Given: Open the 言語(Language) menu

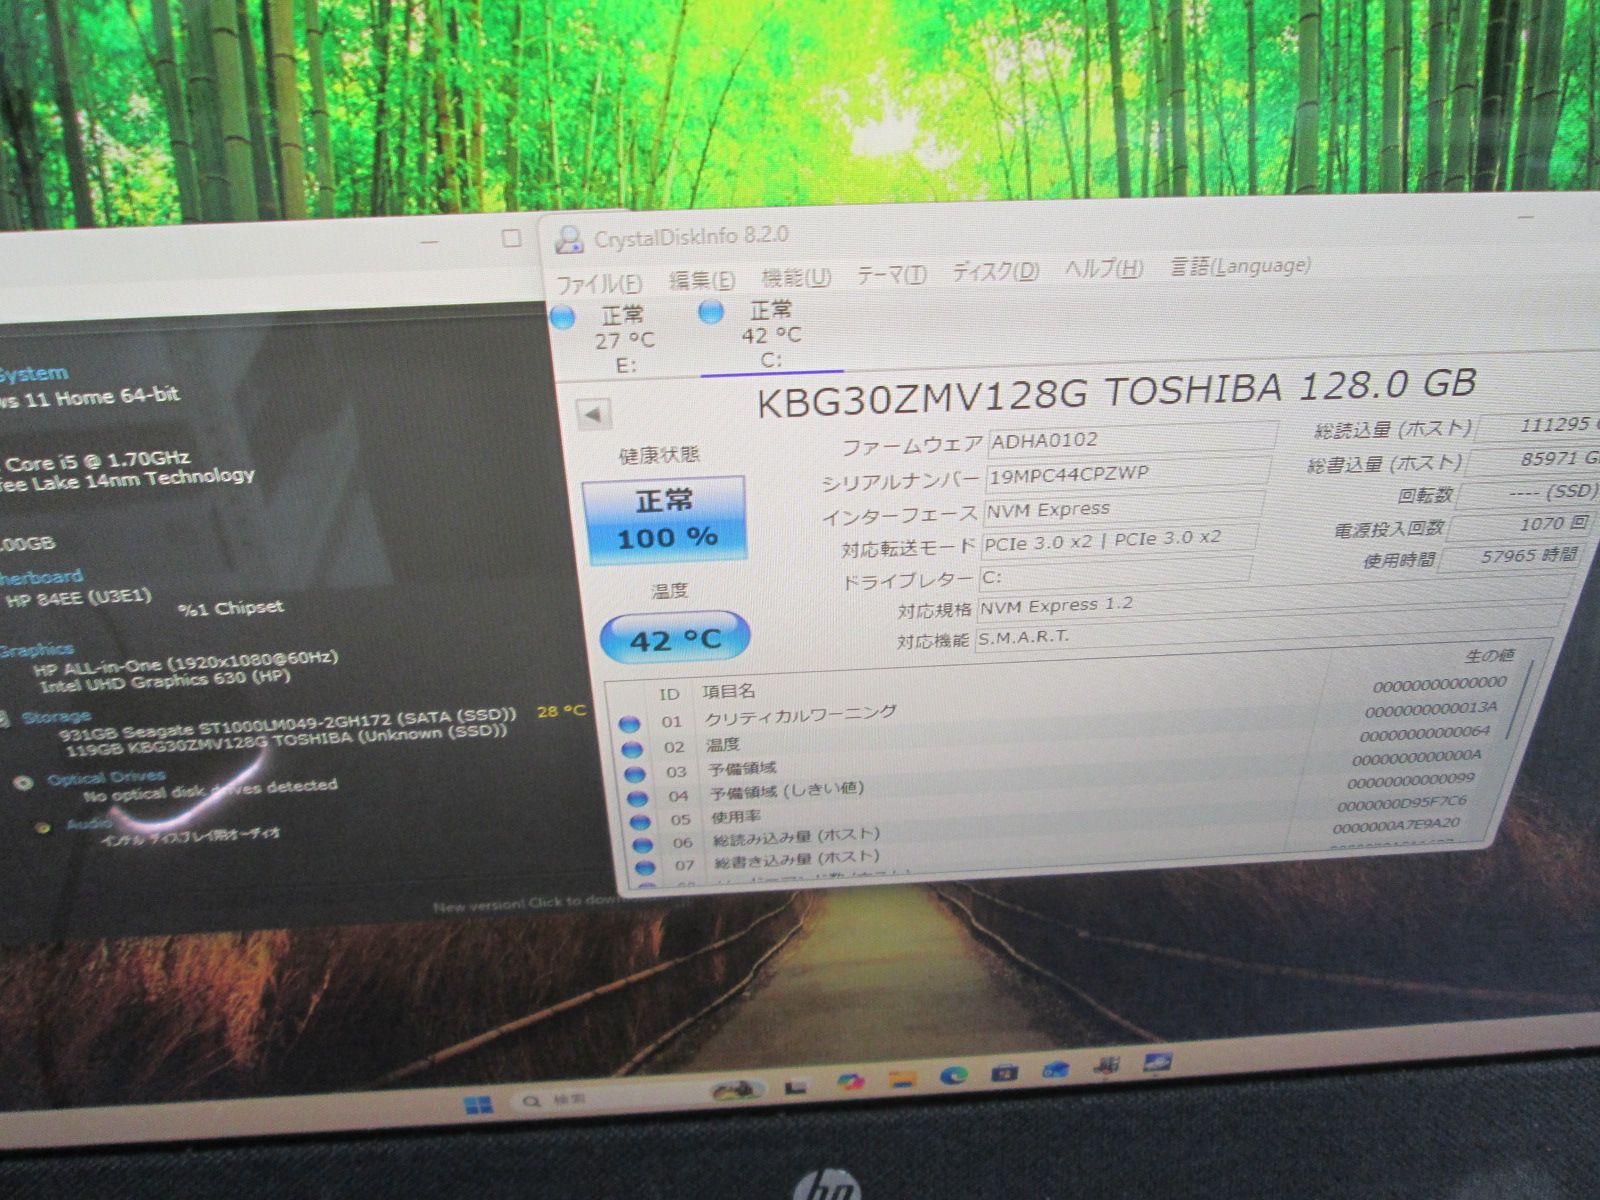Looking at the screenshot, I should pyautogui.click(x=1239, y=266).
